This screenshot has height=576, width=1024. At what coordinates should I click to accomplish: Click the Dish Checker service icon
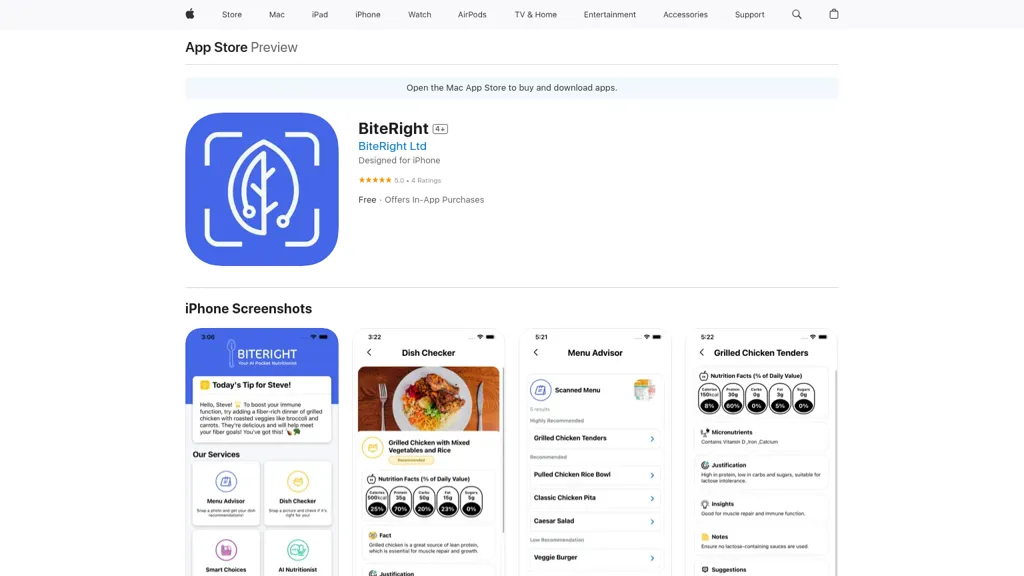coord(298,482)
